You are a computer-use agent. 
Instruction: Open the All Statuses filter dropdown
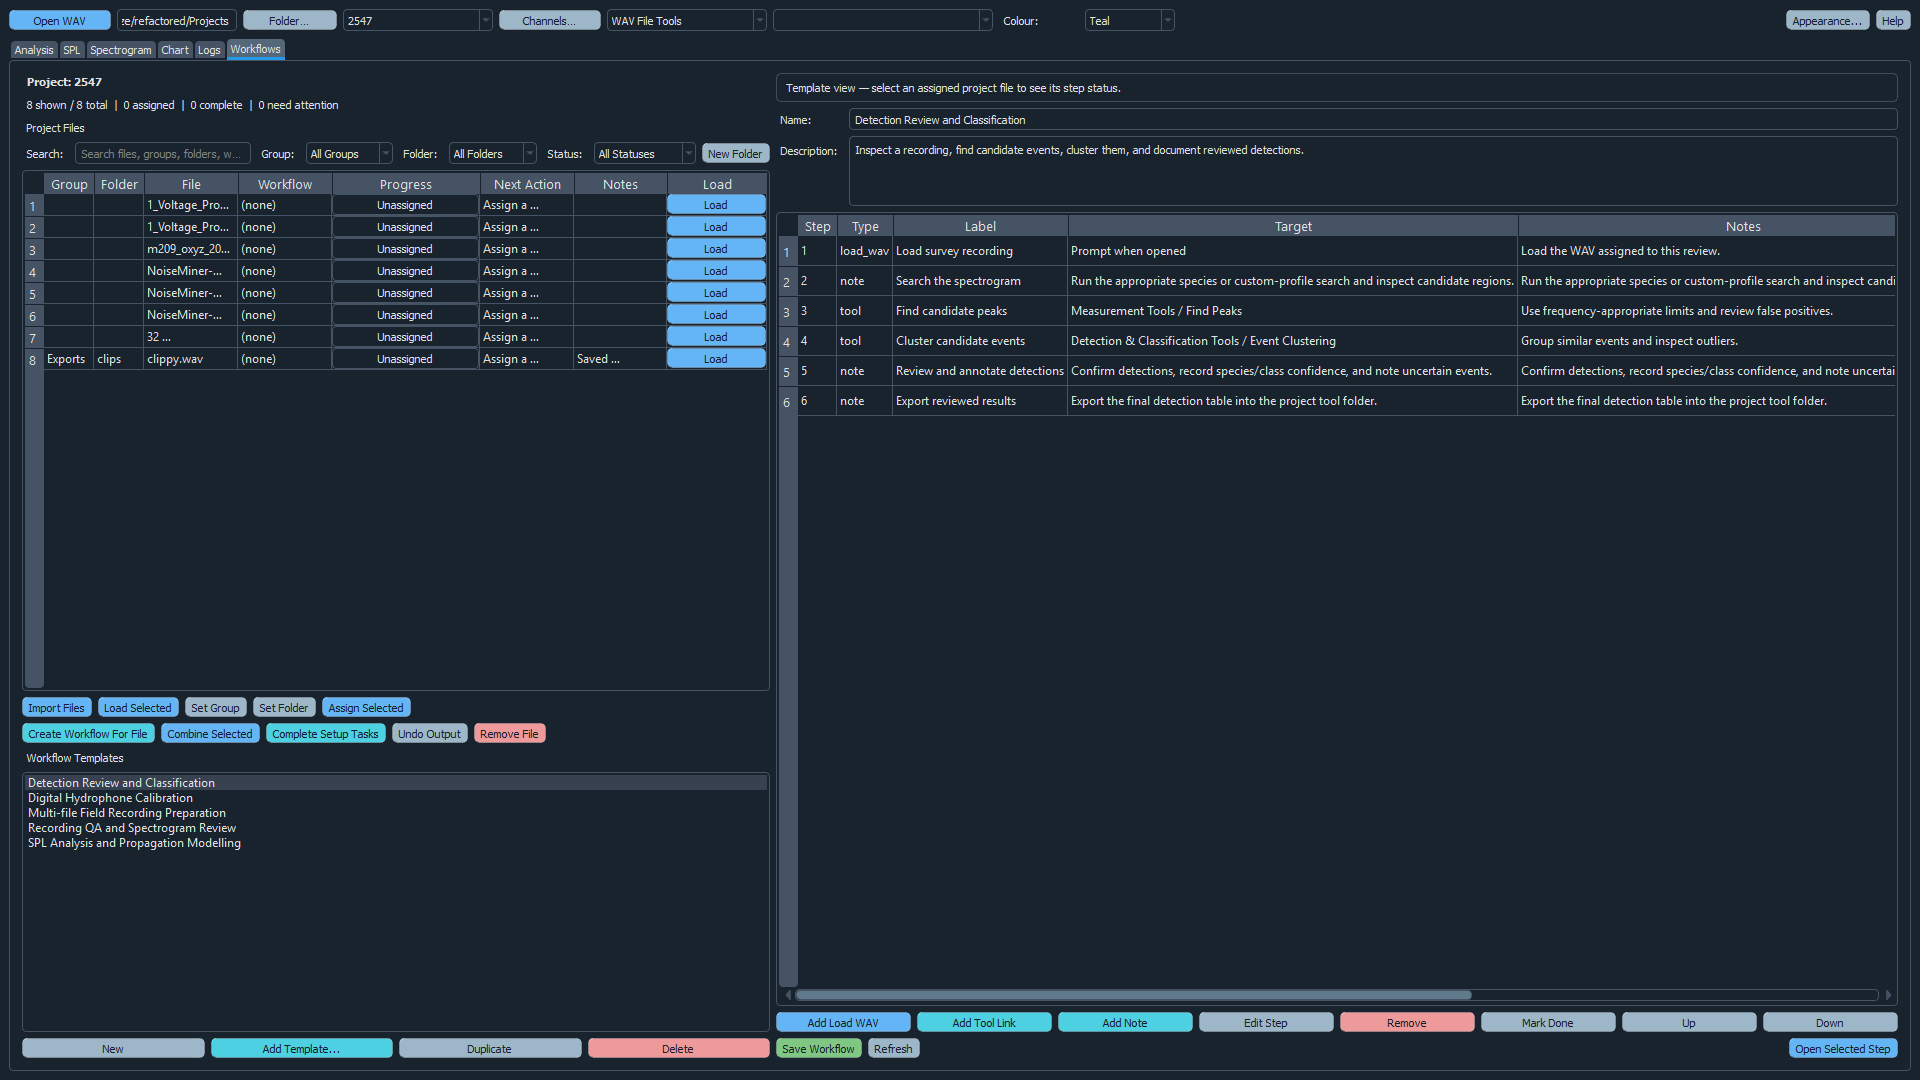pos(644,154)
